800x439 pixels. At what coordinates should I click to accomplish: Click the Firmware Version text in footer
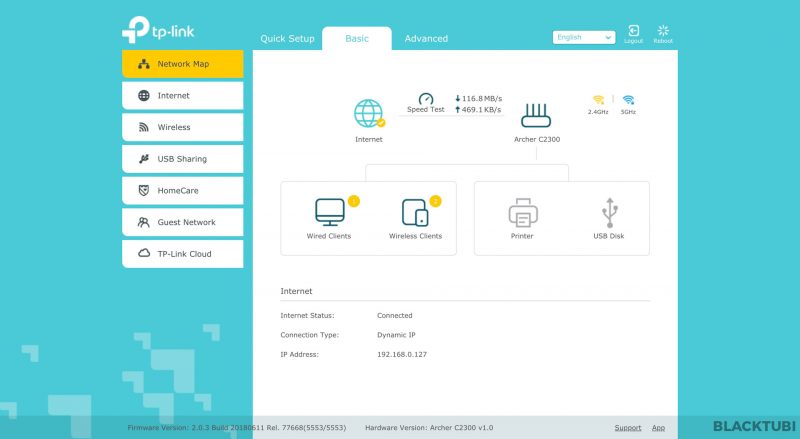tap(237, 428)
